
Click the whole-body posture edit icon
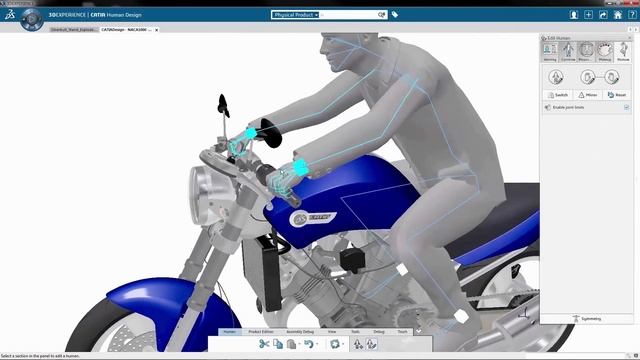(556, 77)
